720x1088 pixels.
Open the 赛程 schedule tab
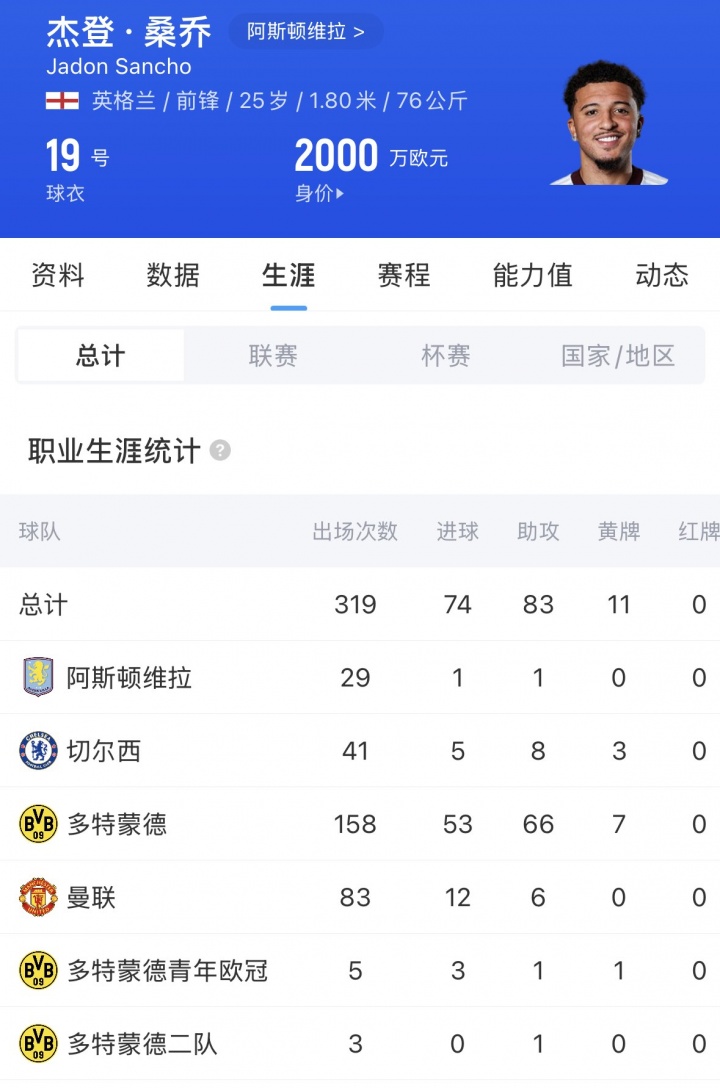pos(404,275)
